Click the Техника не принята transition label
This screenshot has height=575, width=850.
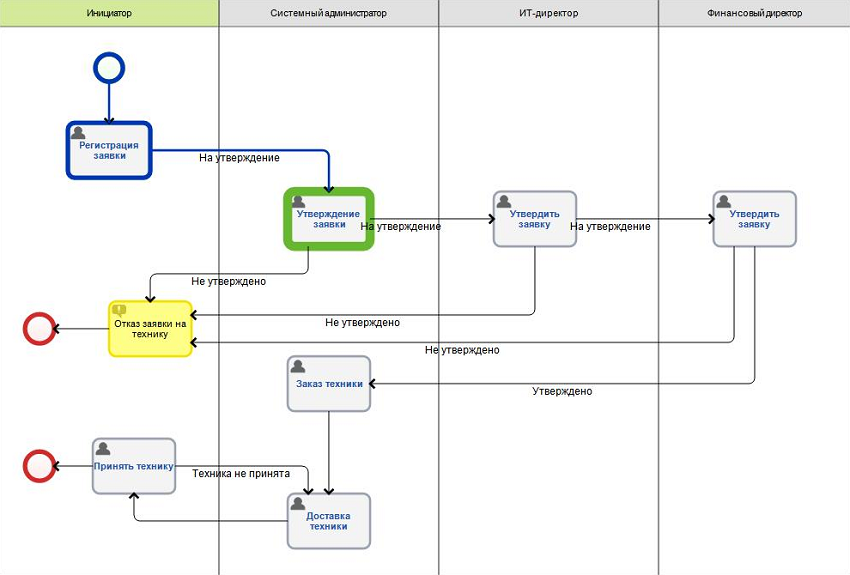tap(241, 474)
